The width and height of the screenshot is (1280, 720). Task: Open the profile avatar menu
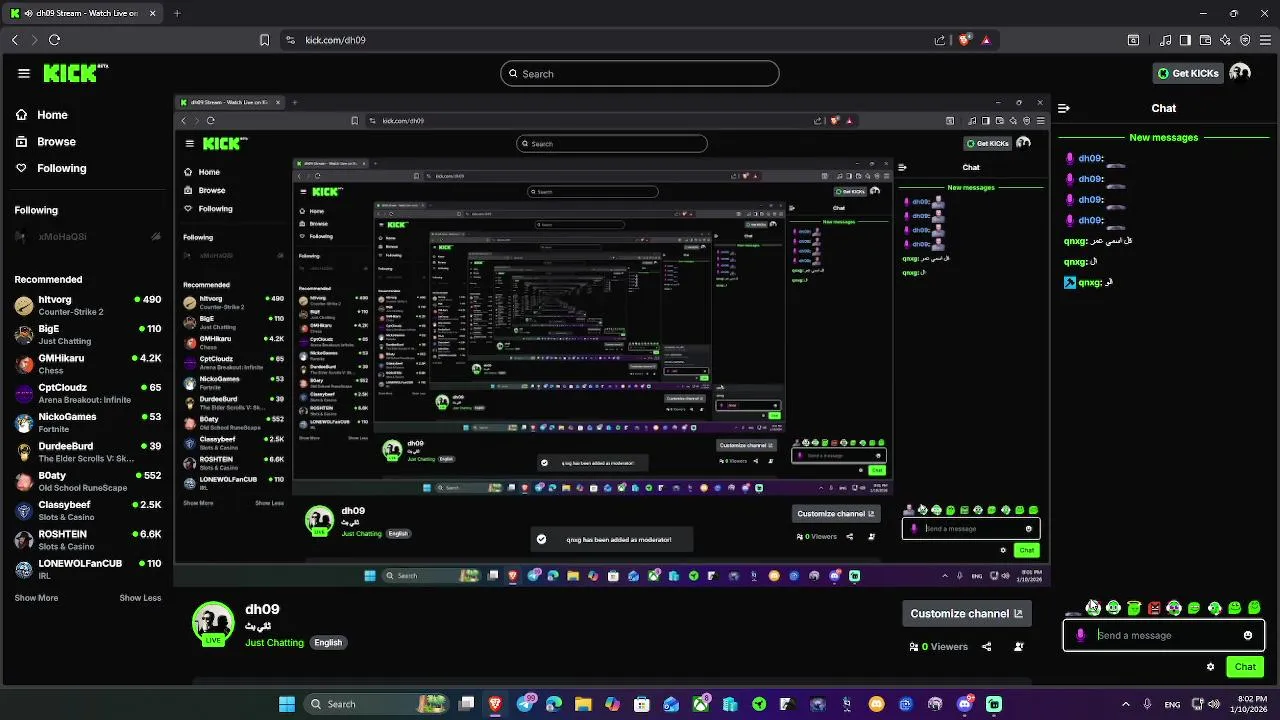click(1240, 73)
